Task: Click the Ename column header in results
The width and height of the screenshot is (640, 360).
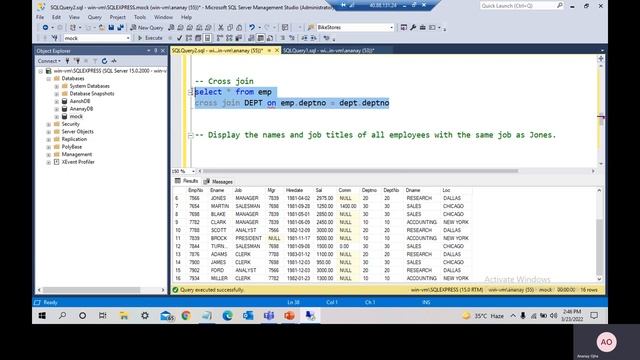Action: click(217, 191)
